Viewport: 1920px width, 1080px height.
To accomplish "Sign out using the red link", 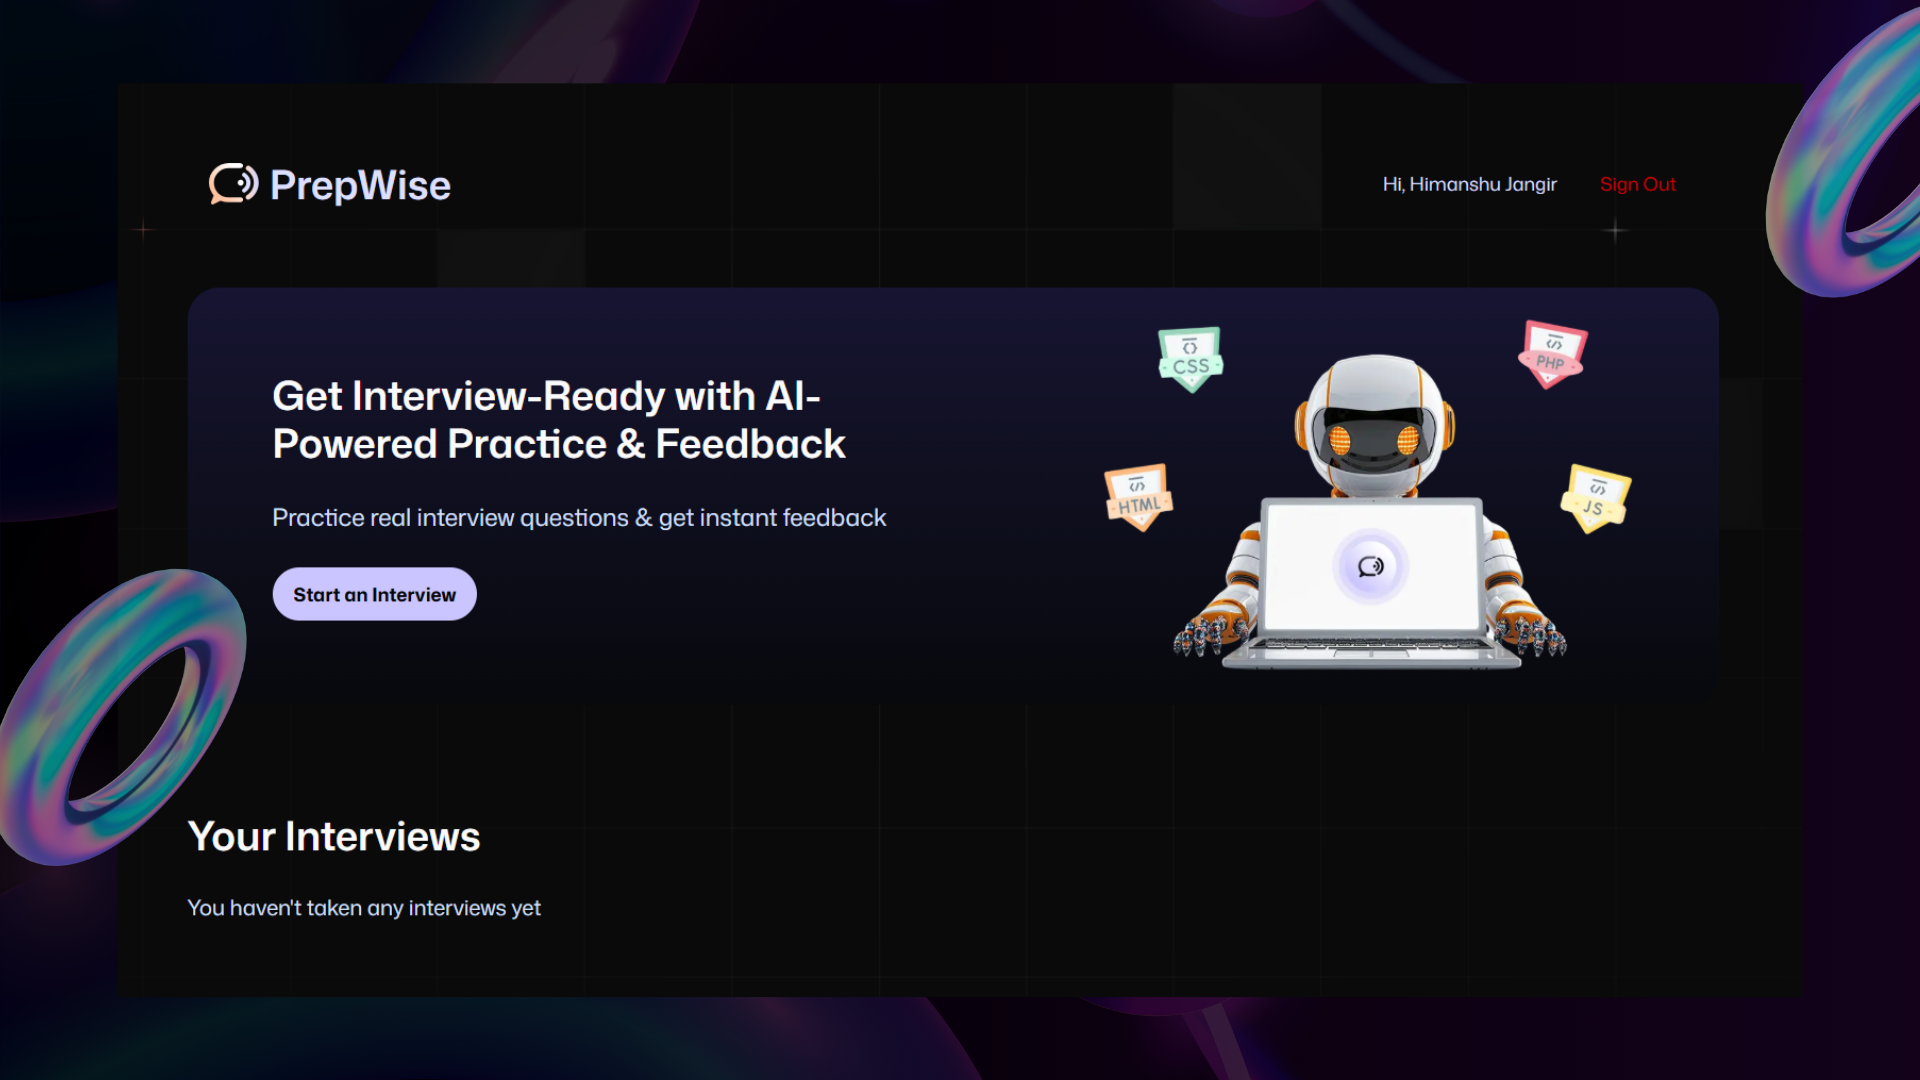I will (1637, 184).
